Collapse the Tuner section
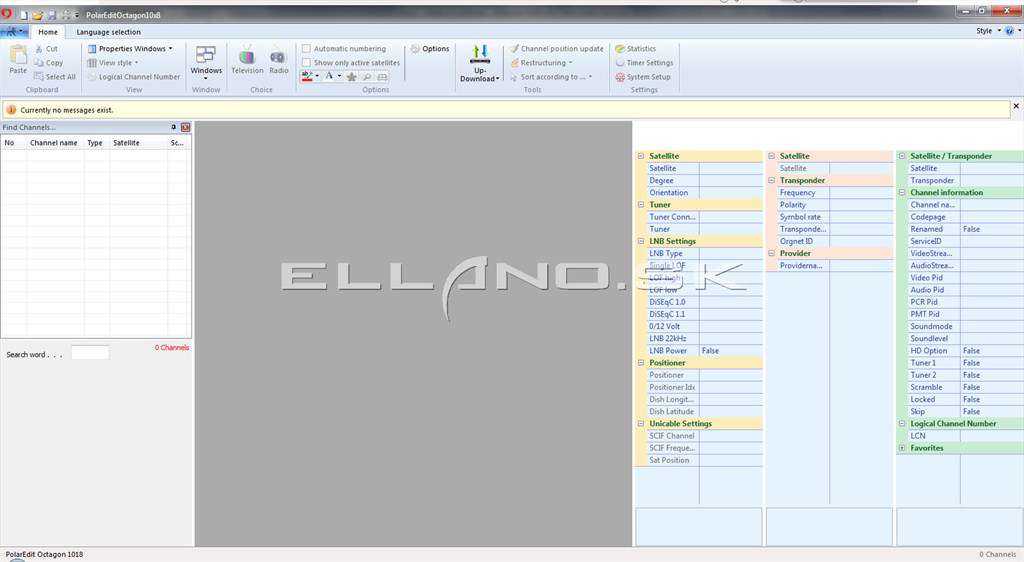The width and height of the screenshot is (1024, 562). (x=641, y=204)
